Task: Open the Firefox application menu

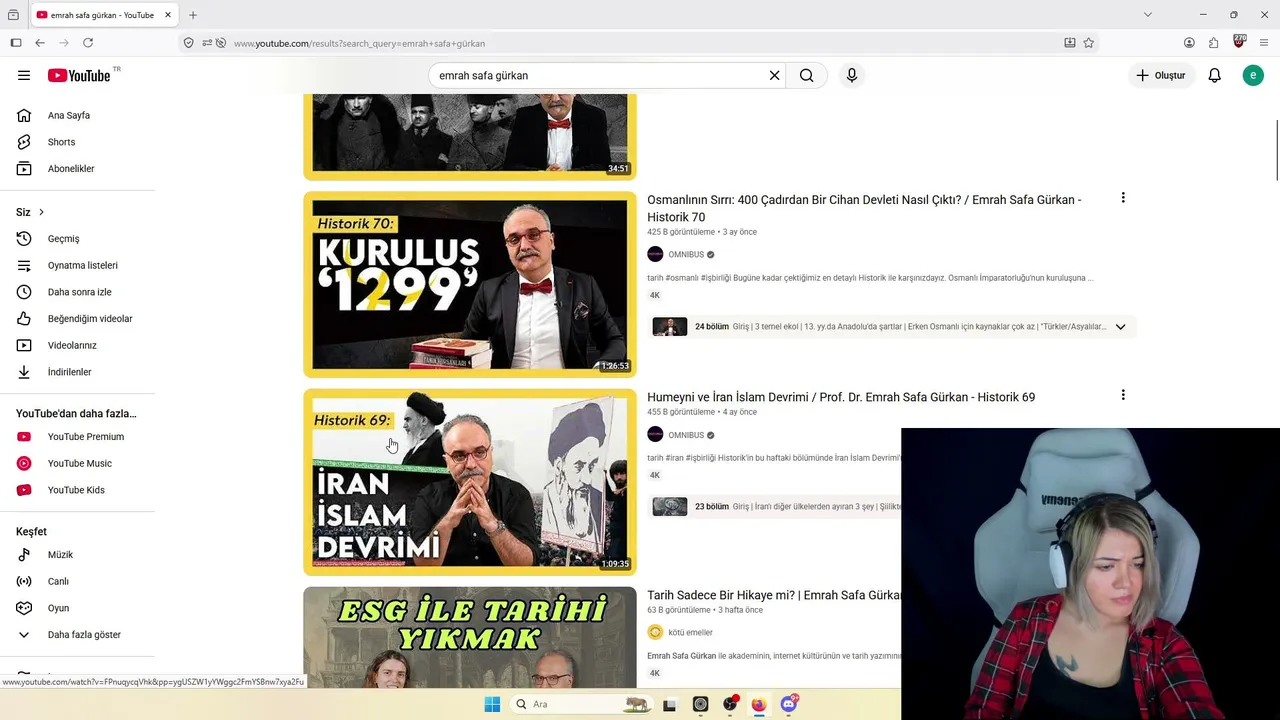Action: (1264, 43)
